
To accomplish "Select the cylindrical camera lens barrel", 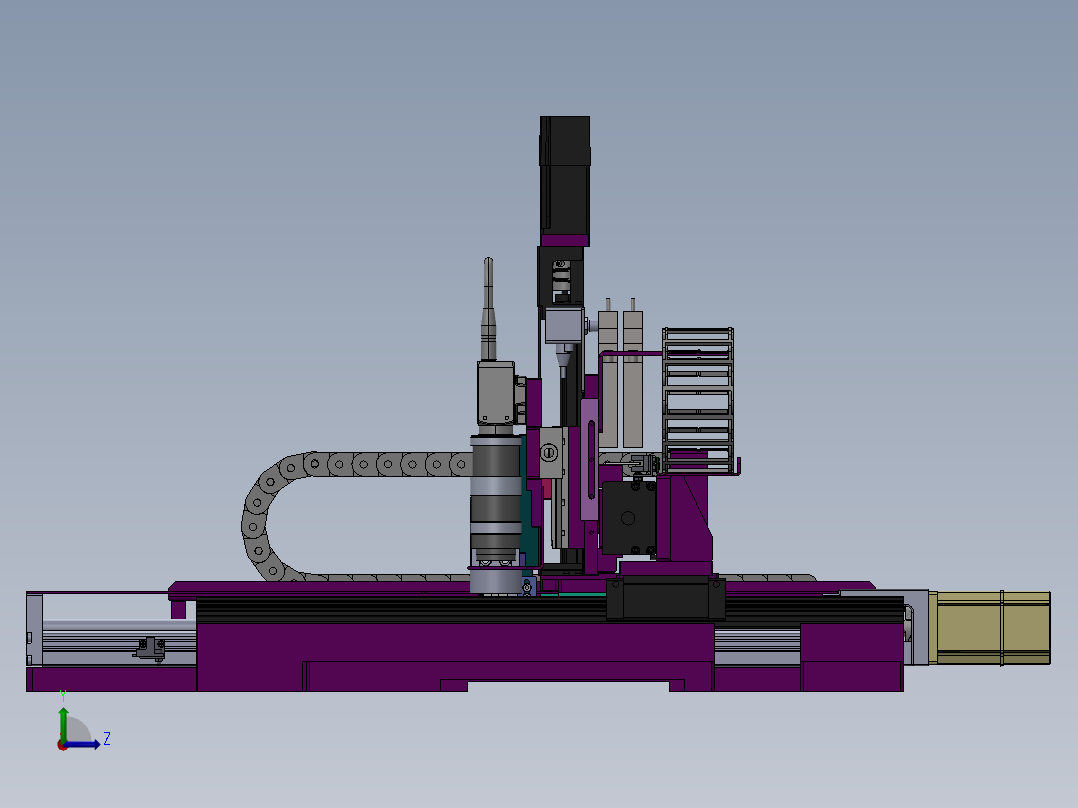I will (496, 499).
